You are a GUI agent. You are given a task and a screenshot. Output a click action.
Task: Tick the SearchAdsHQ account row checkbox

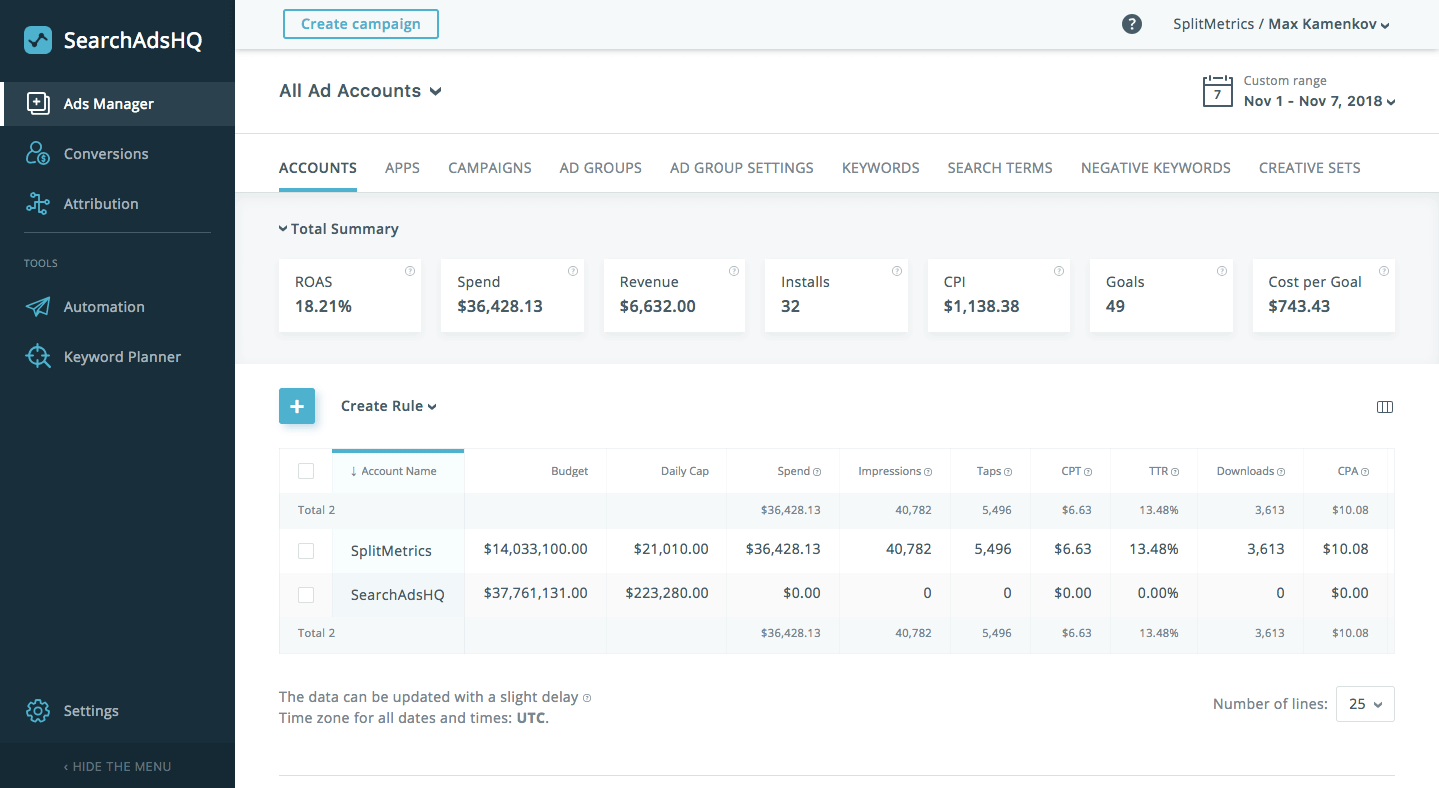pos(306,595)
